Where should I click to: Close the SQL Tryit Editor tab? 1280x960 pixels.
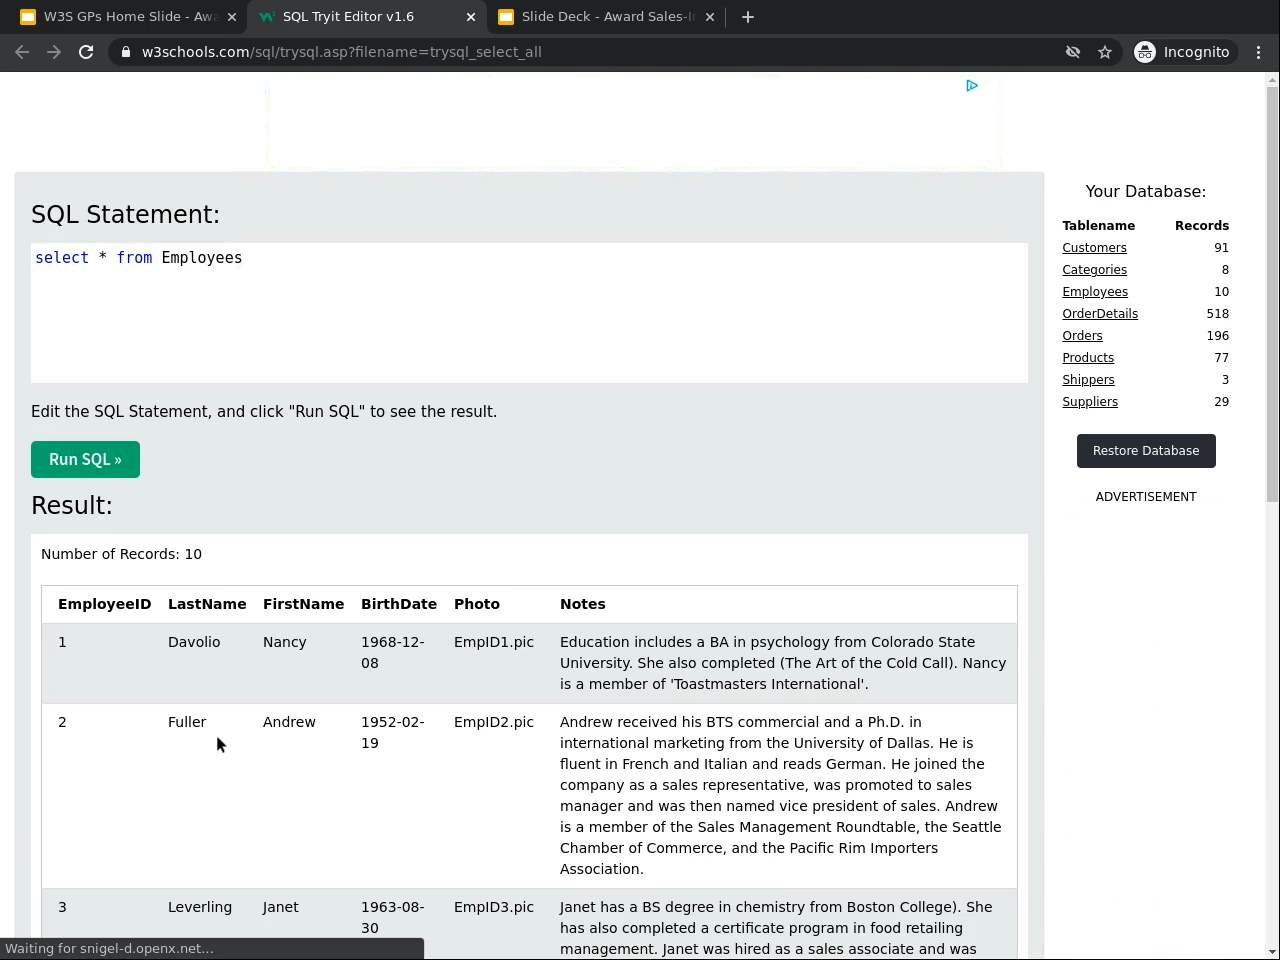point(471,17)
